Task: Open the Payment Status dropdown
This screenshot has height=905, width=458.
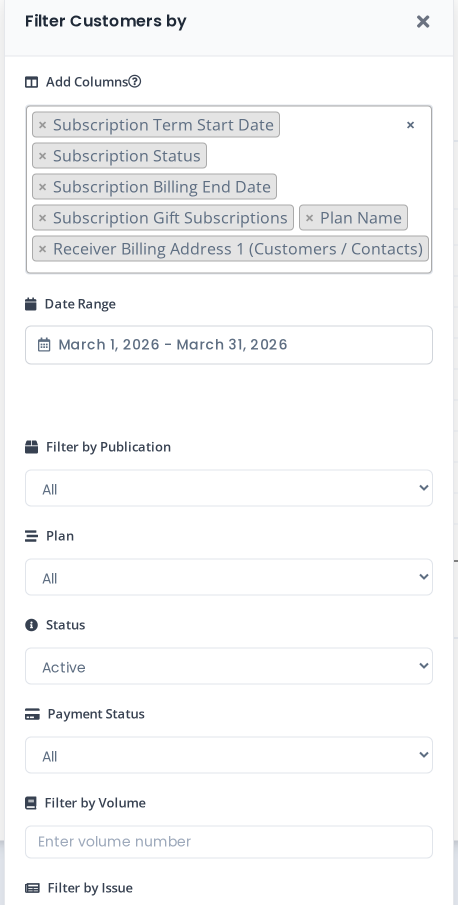Action: 229,755
